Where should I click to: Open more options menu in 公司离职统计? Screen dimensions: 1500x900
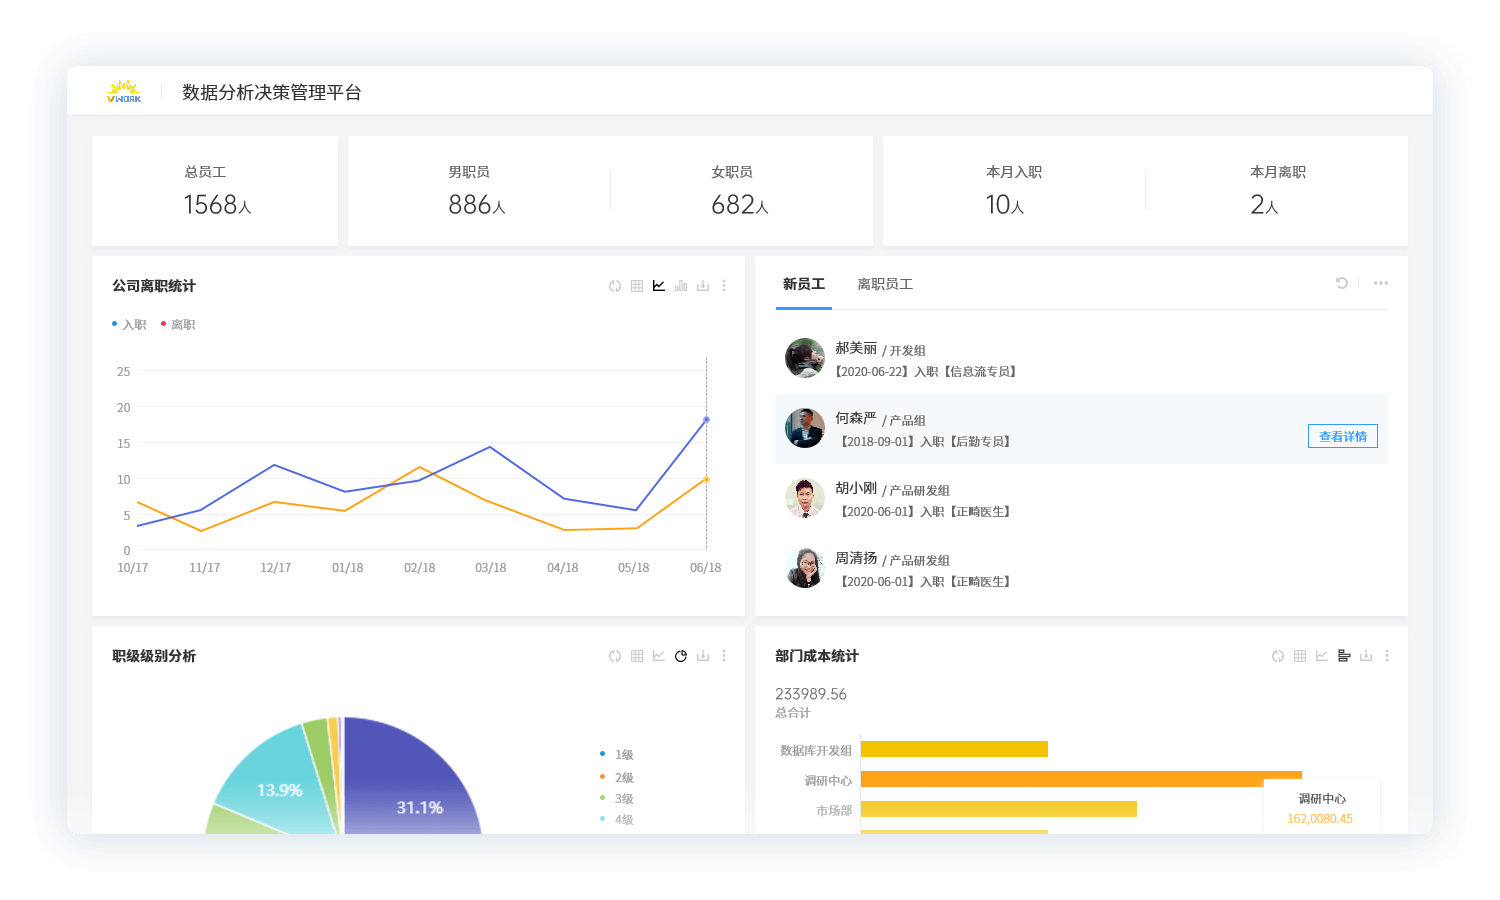(724, 286)
